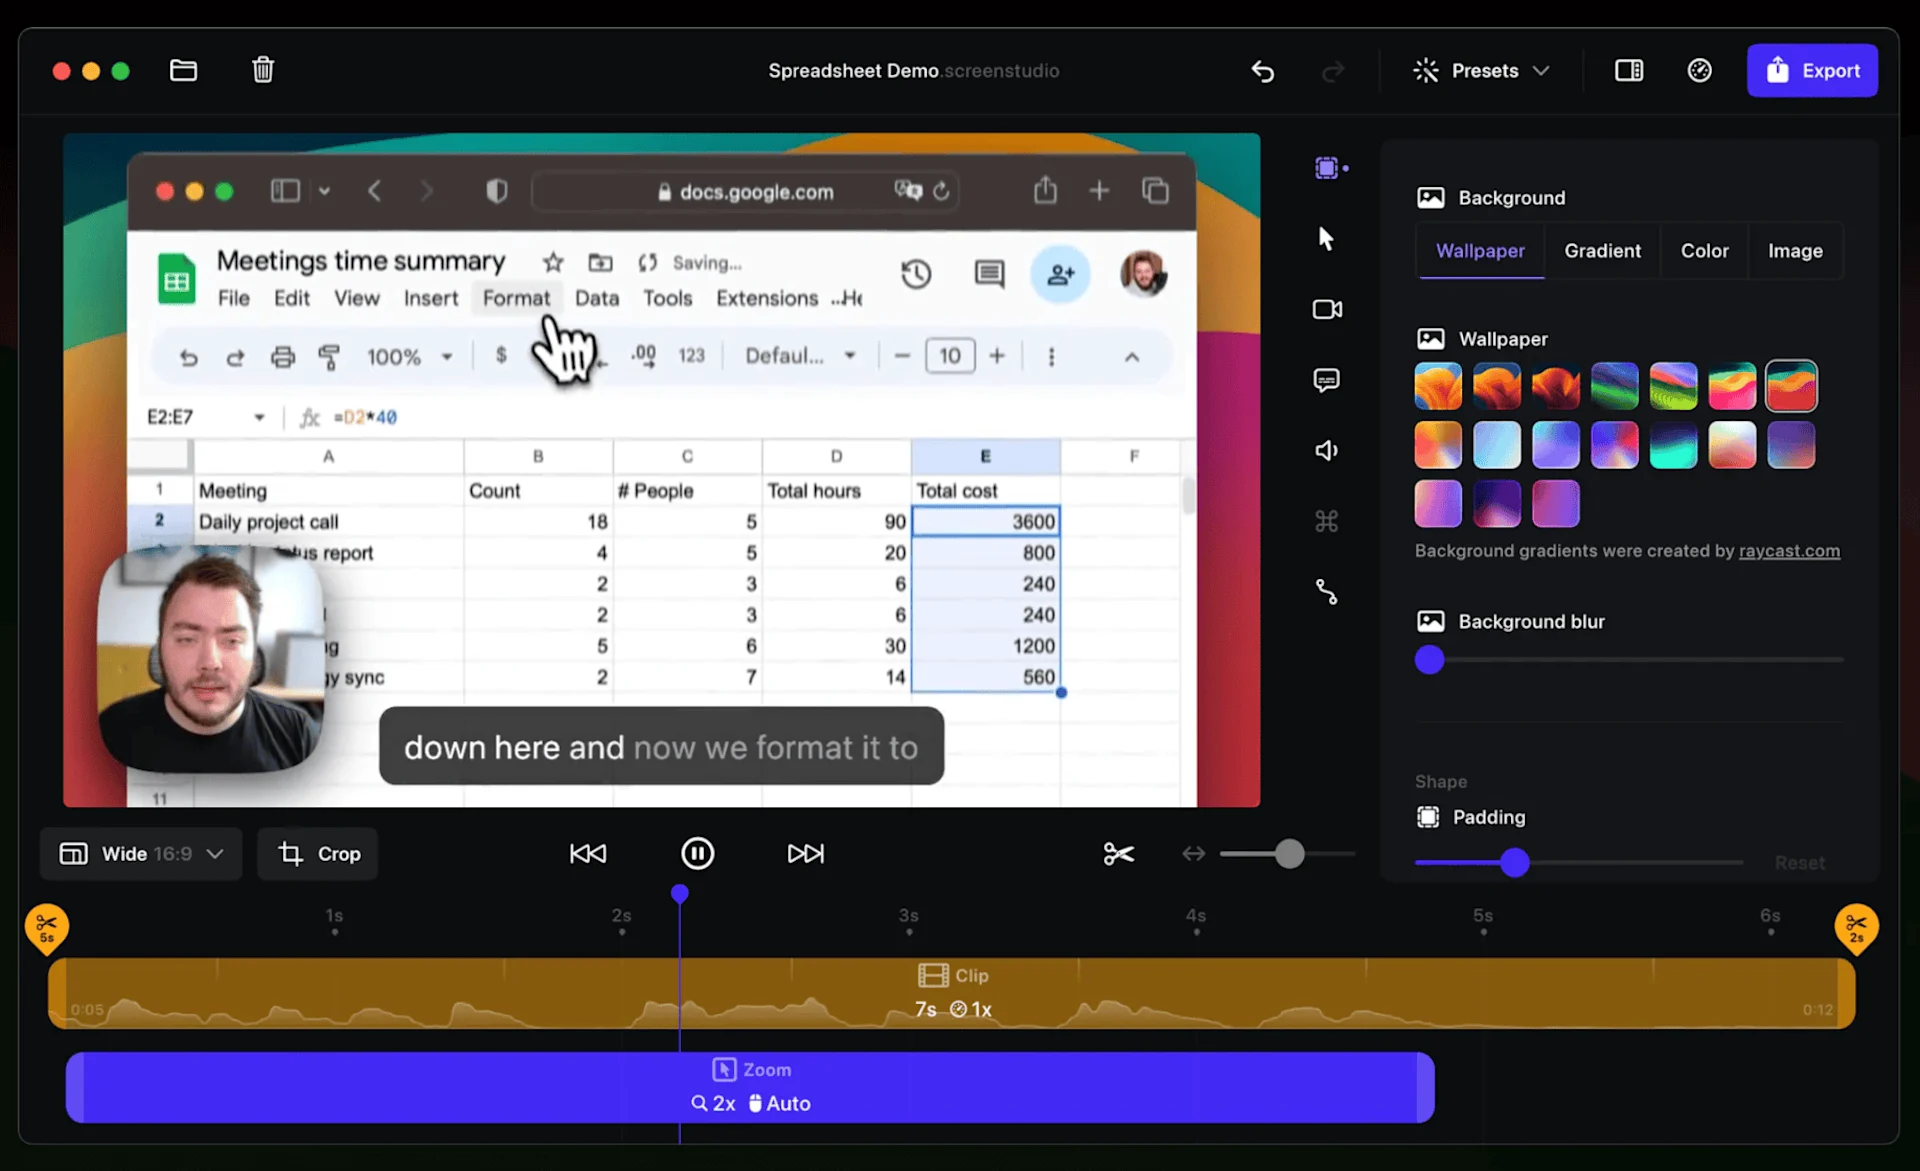This screenshot has width=1920, height=1171.
Task: Expand the Default font dropdown in spreadsheet
Action: coord(799,355)
